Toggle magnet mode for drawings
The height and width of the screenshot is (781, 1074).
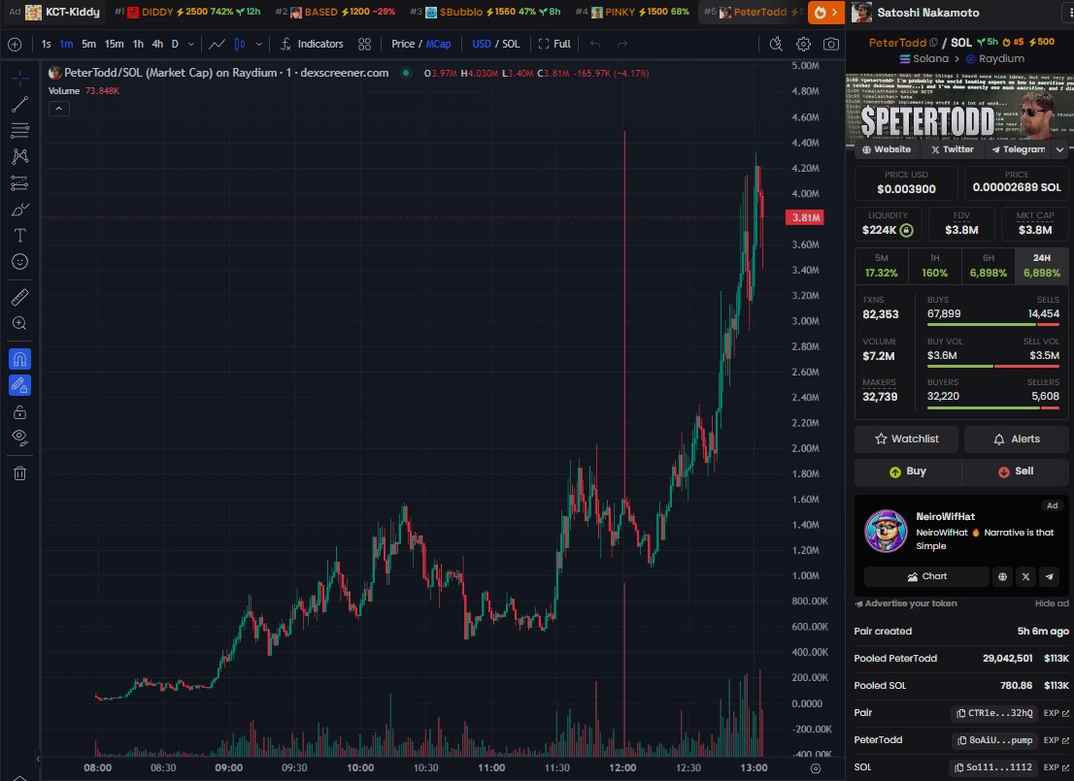[20, 359]
